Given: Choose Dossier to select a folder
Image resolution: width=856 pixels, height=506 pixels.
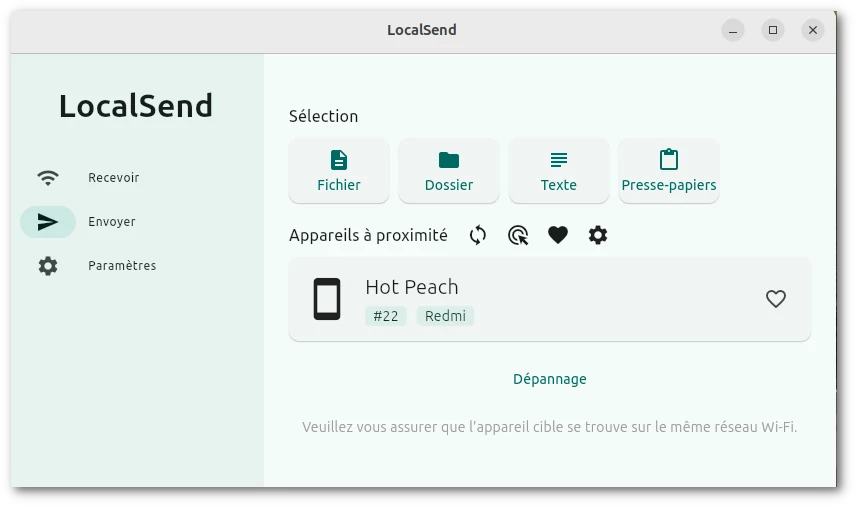Looking at the screenshot, I should (x=449, y=171).
